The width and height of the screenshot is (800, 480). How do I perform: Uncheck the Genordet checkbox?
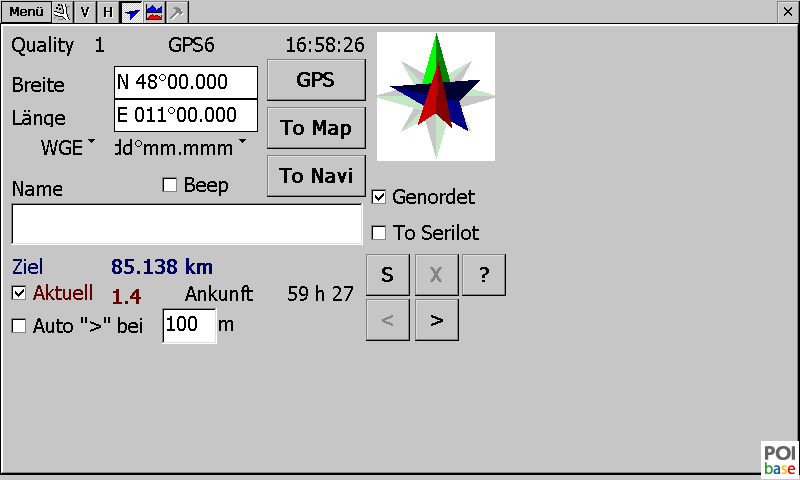[x=379, y=197]
